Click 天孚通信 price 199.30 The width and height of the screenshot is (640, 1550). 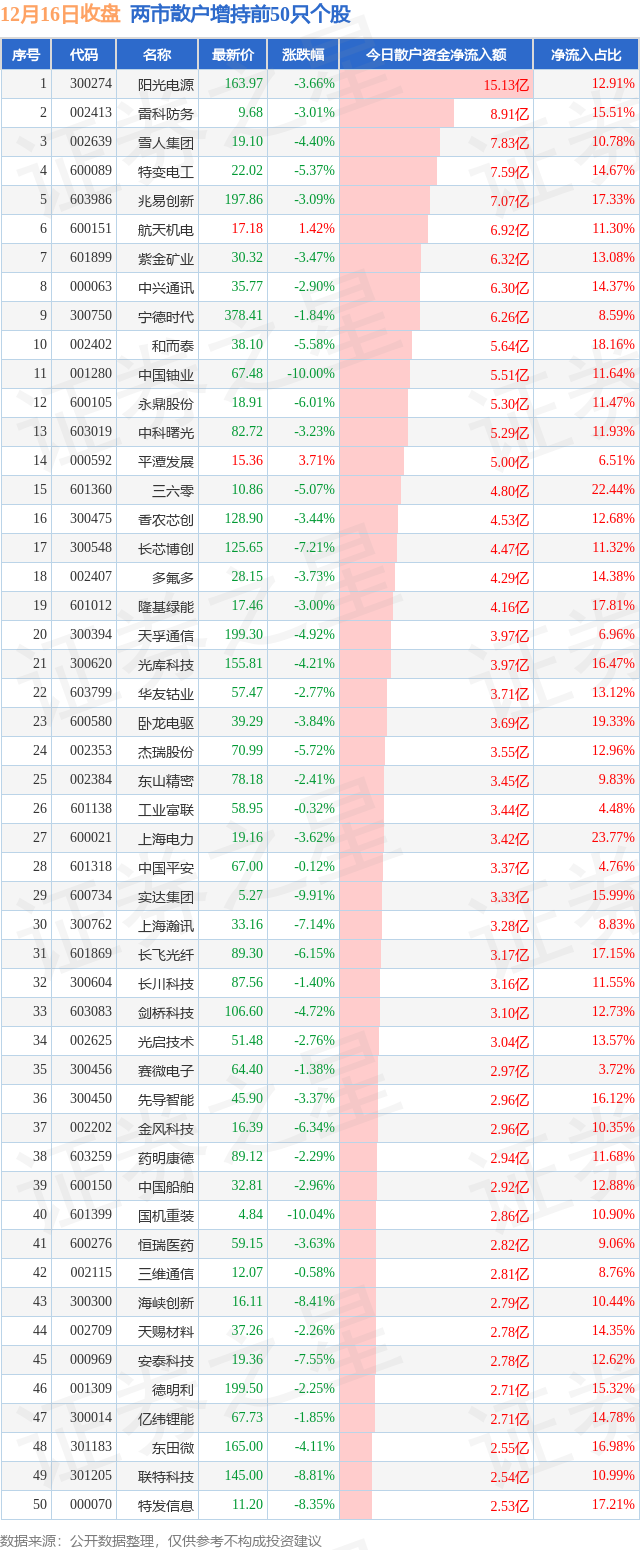pos(244,635)
